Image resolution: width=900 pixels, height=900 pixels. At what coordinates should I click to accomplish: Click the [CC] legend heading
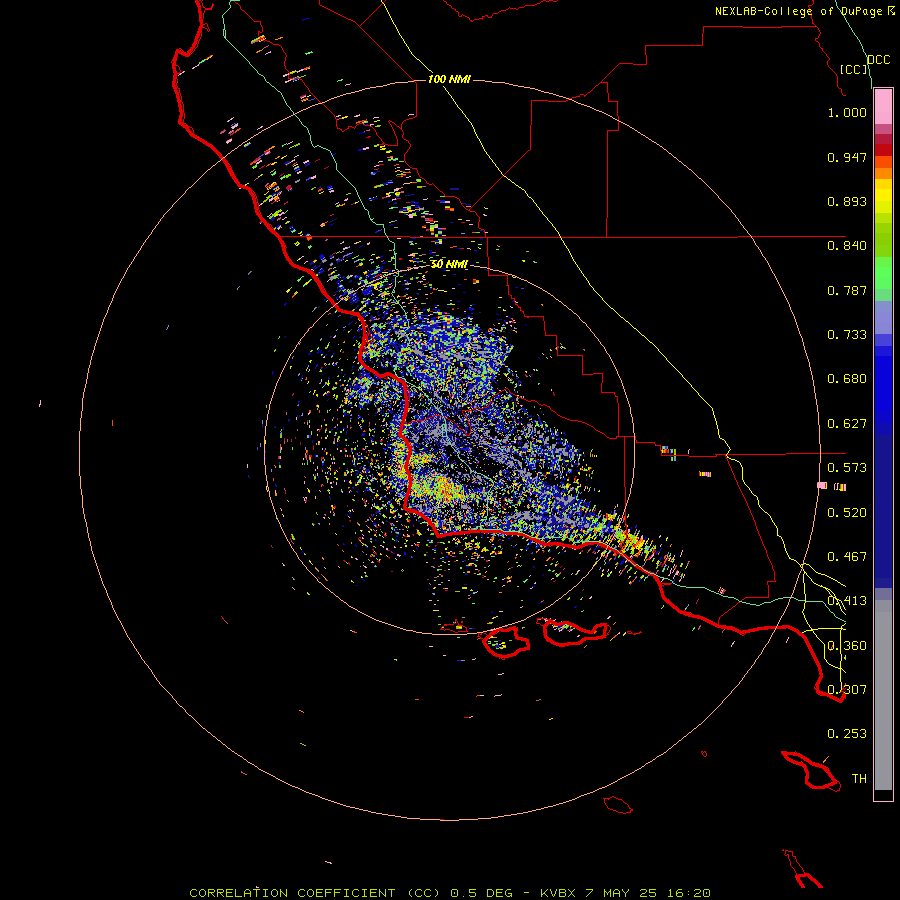(854, 69)
